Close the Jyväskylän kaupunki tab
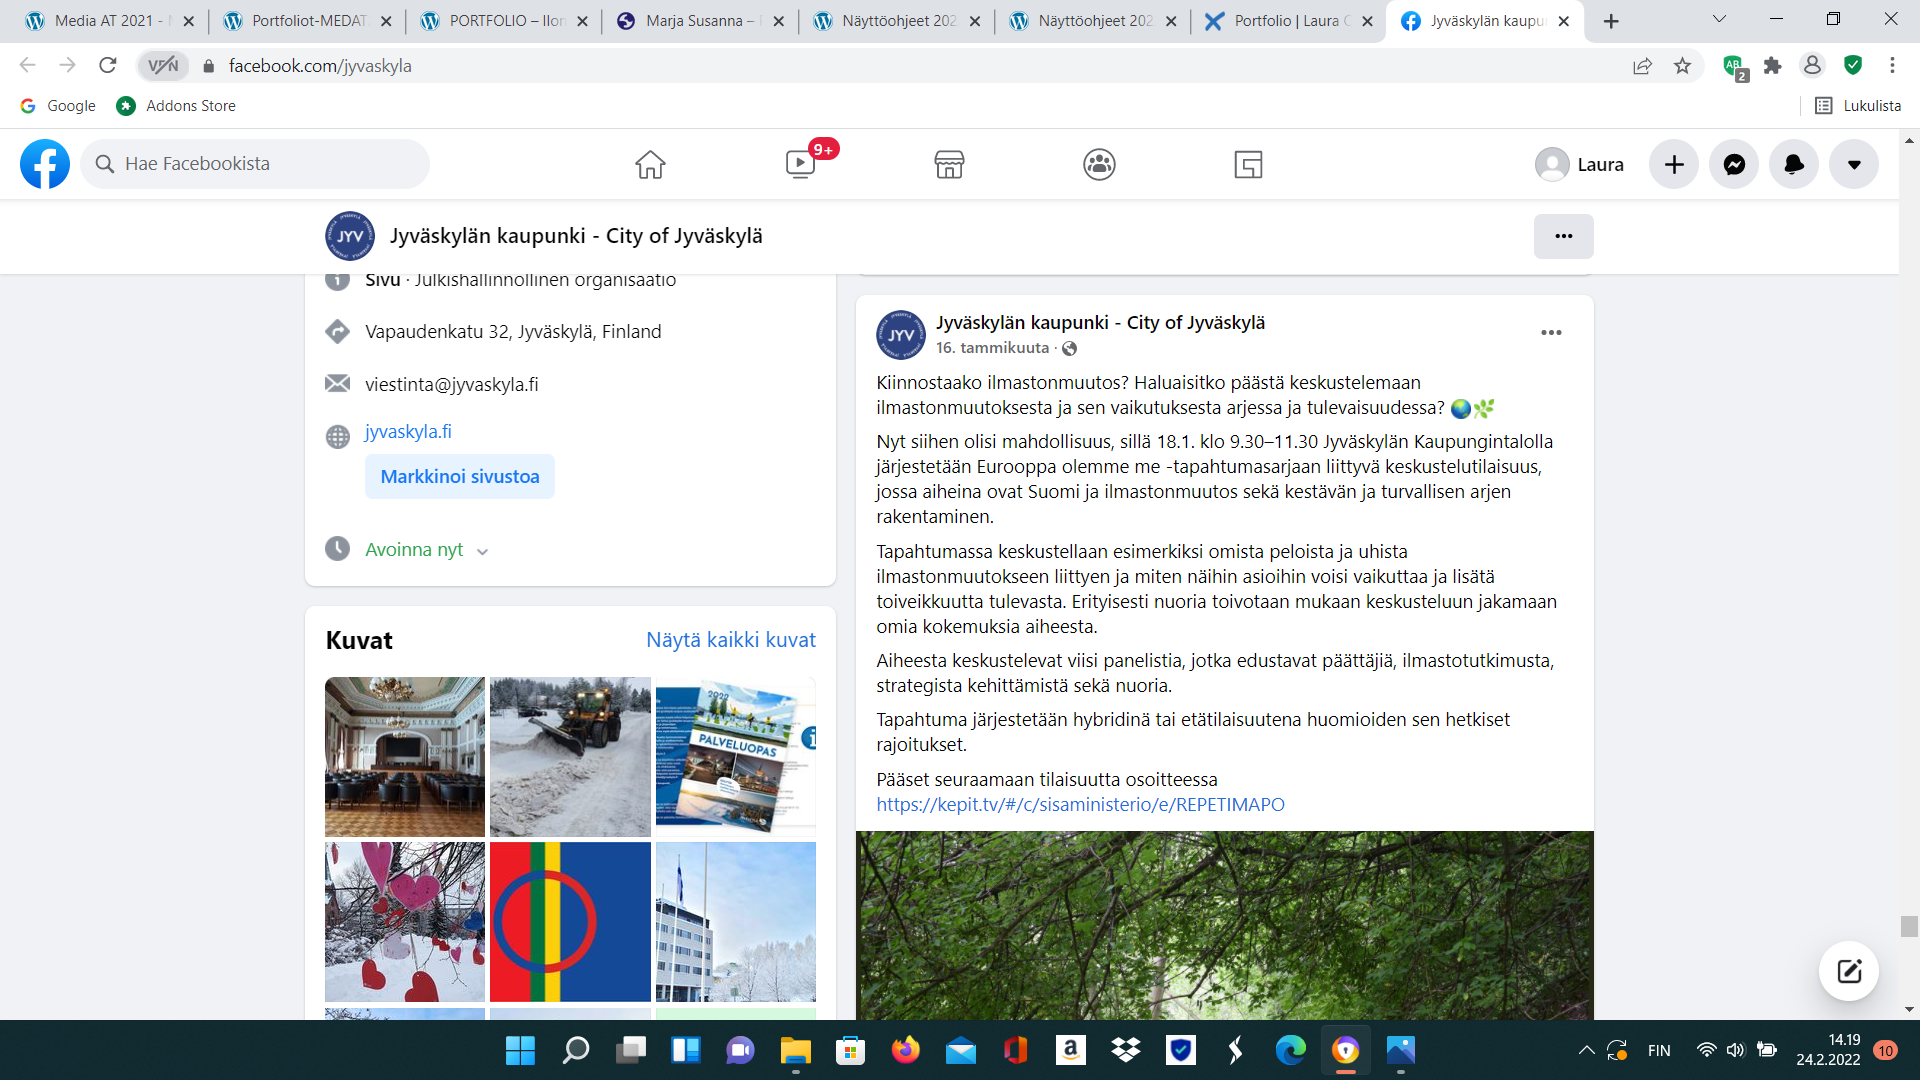 [x=1564, y=21]
